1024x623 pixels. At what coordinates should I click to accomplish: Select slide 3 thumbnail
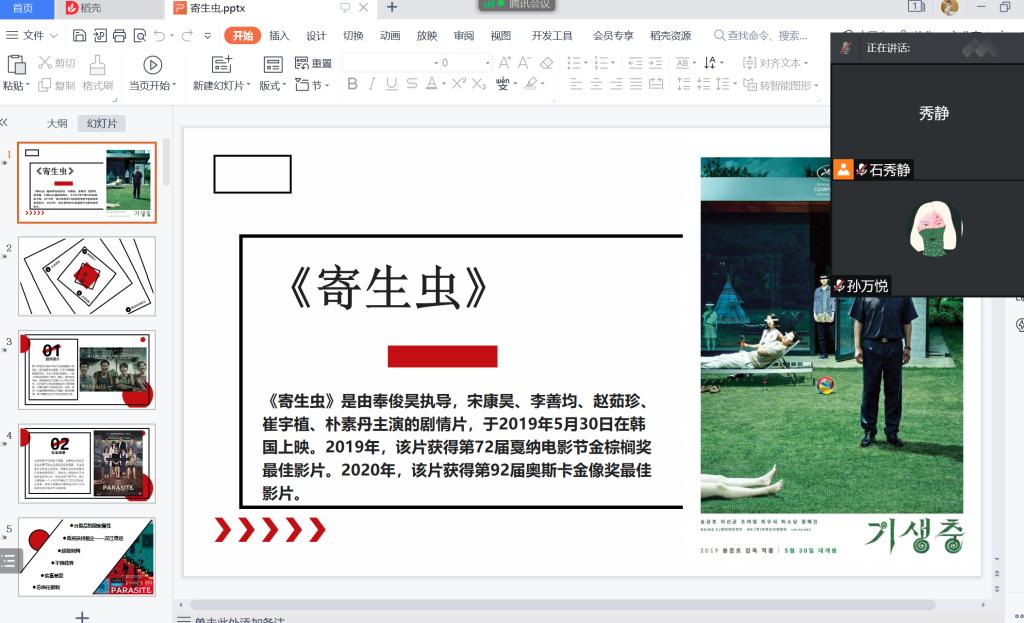pos(87,370)
